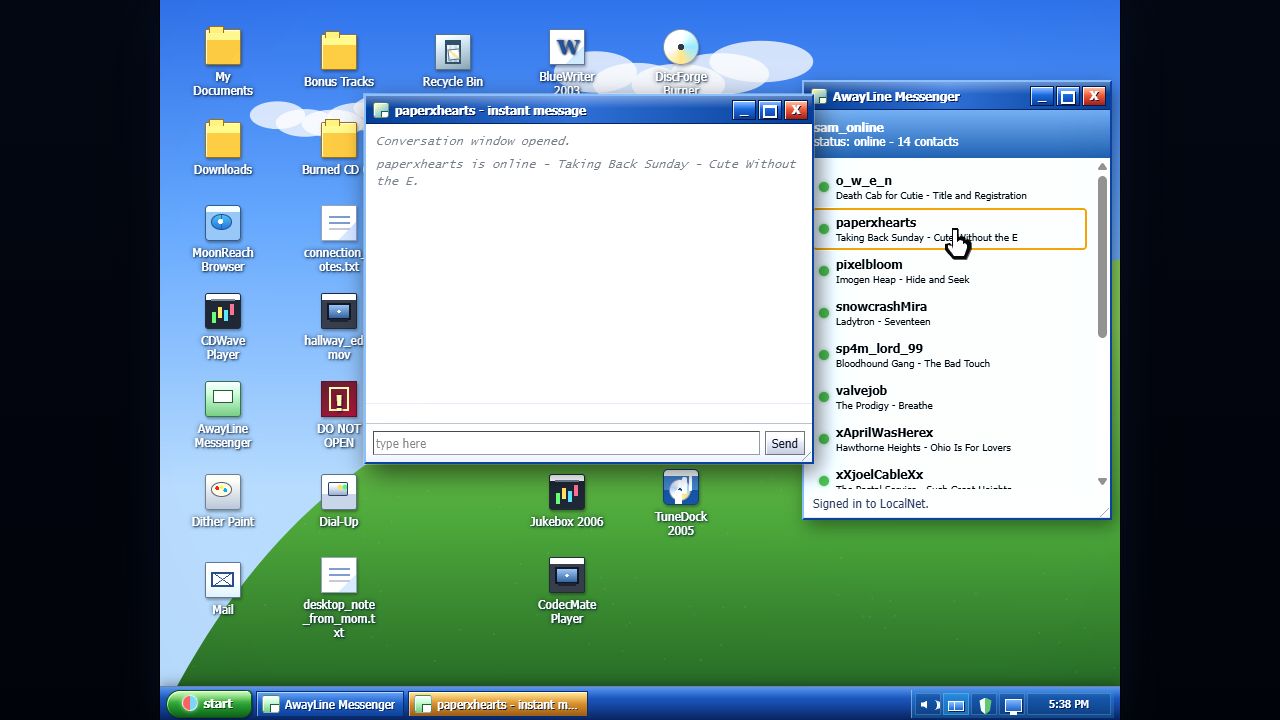Launch MoonReach Browser desktop icon
The height and width of the screenshot is (720, 1280).
222,238
